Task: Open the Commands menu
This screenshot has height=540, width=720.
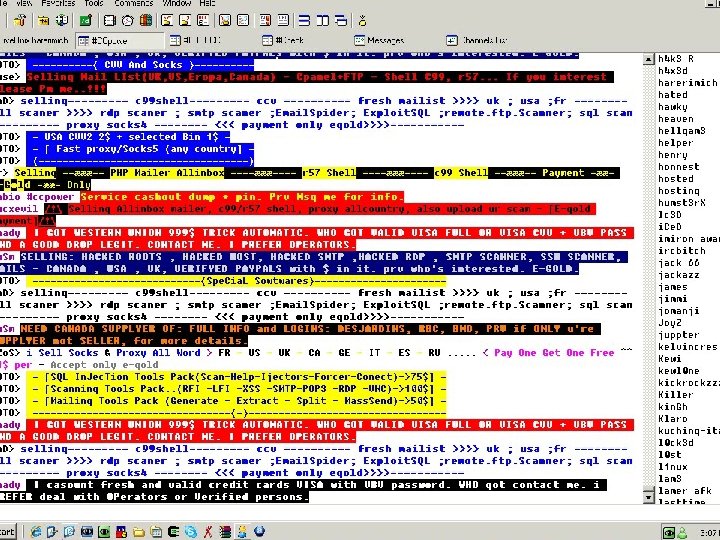Action: 133,3
